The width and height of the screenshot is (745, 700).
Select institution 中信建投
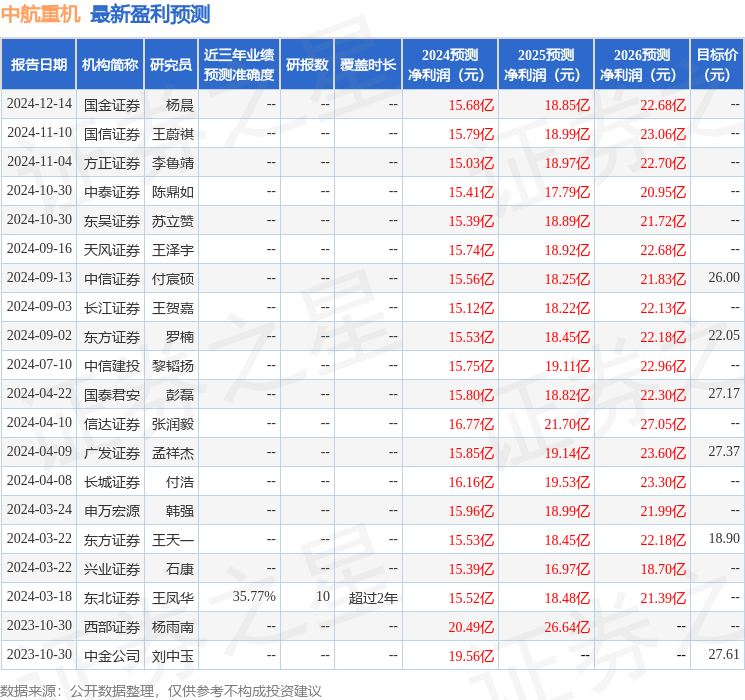[x=112, y=366]
